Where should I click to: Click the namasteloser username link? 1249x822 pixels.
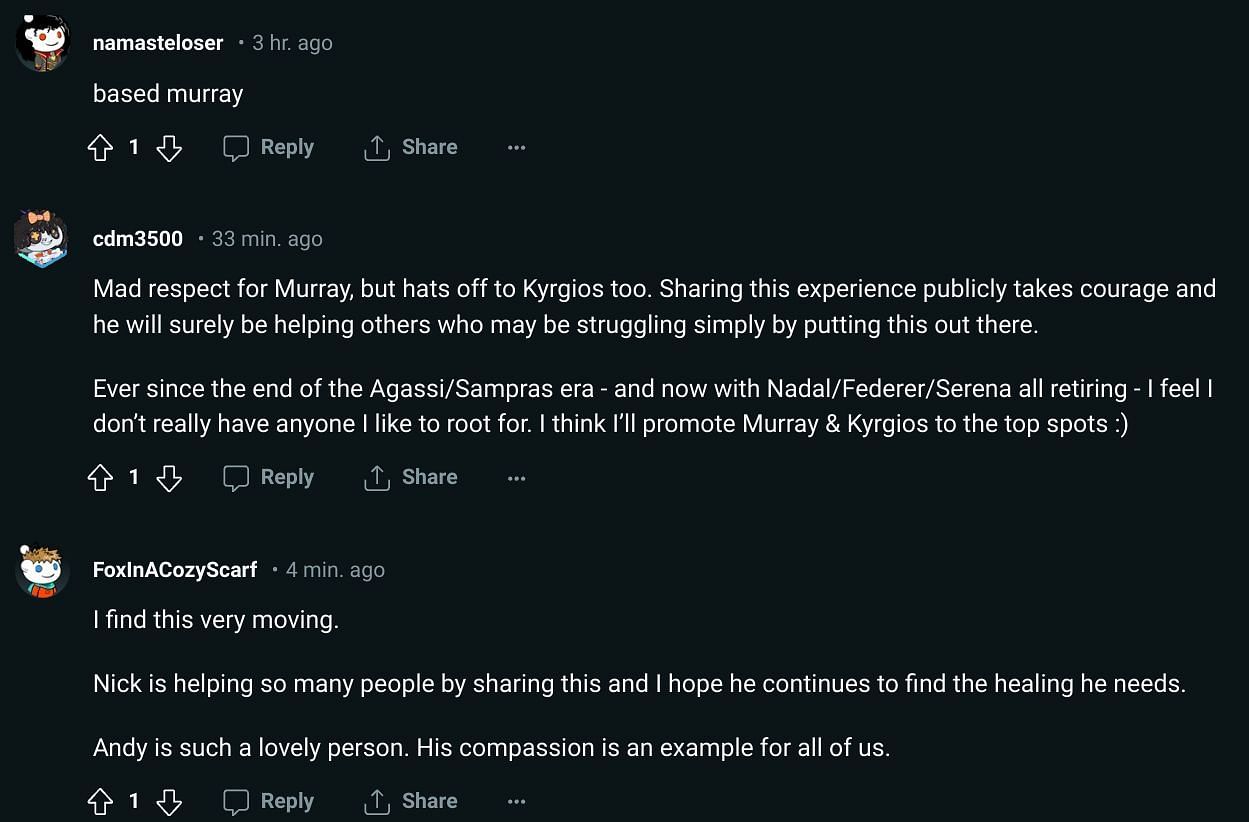(x=158, y=43)
